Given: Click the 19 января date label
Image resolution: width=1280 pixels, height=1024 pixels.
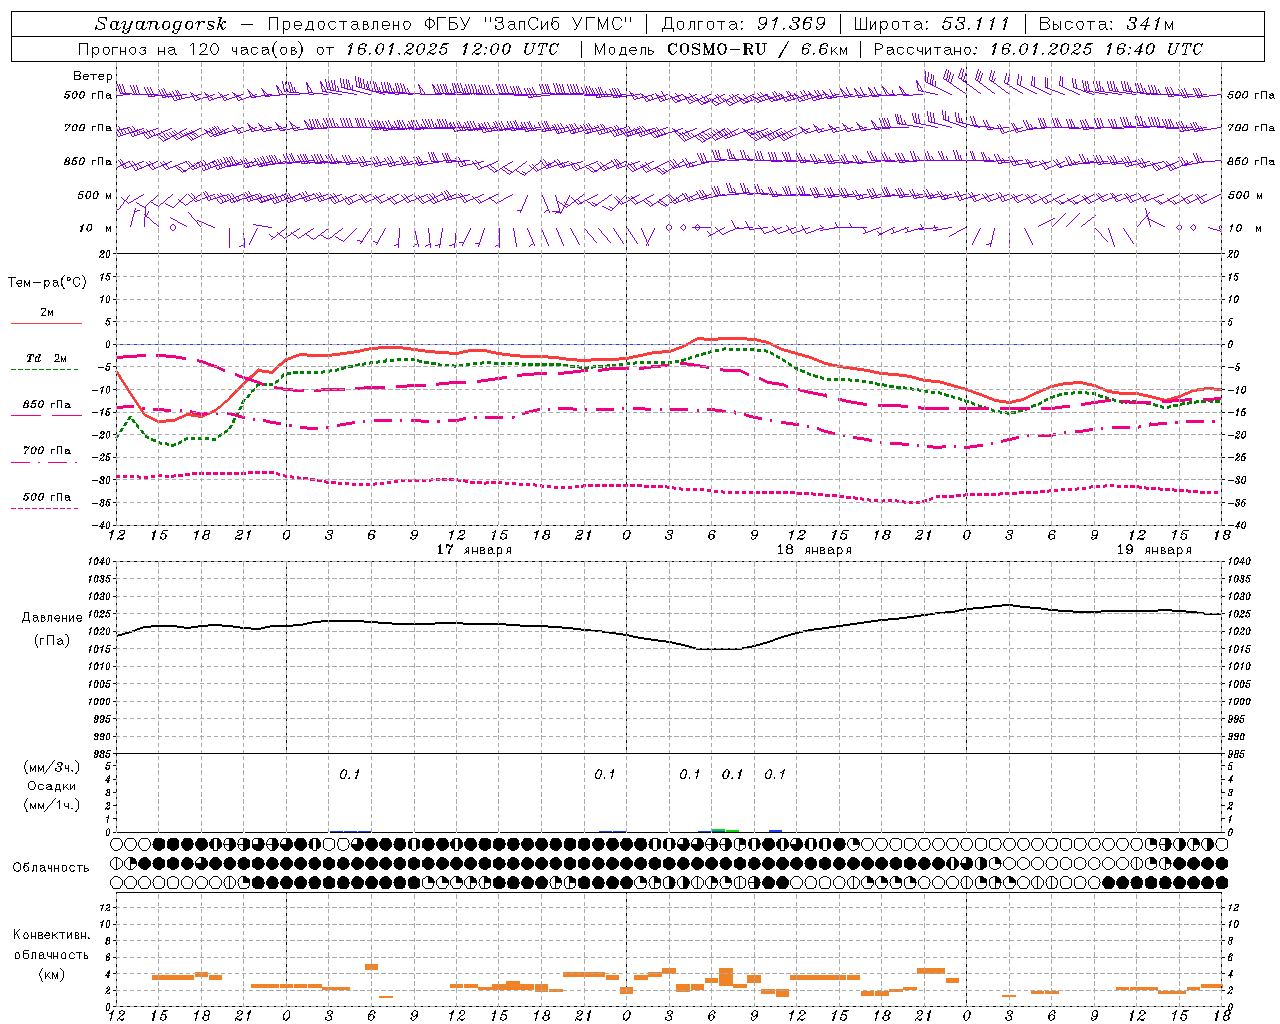Looking at the screenshot, I should click(1154, 550).
